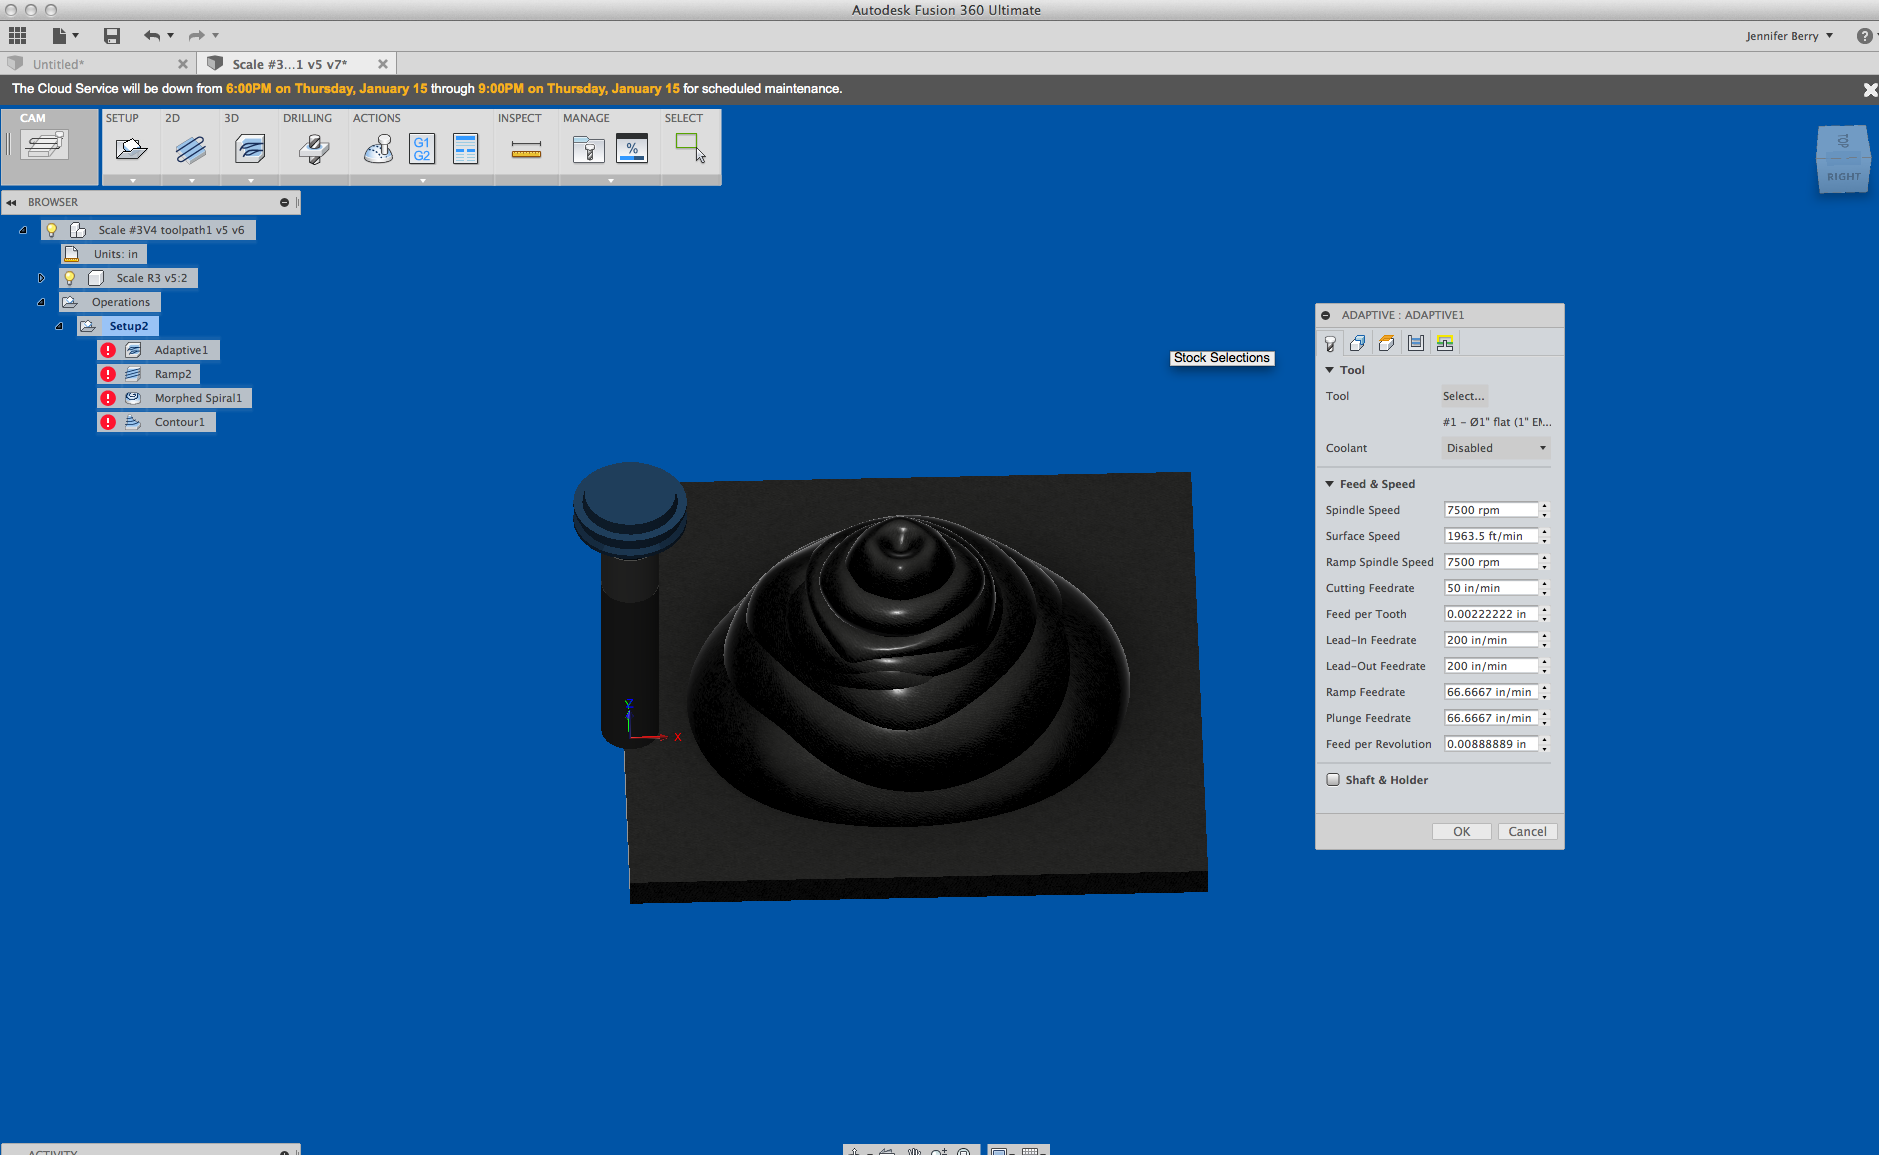
Task: Click the Spindle Speed input field
Action: (1490, 511)
